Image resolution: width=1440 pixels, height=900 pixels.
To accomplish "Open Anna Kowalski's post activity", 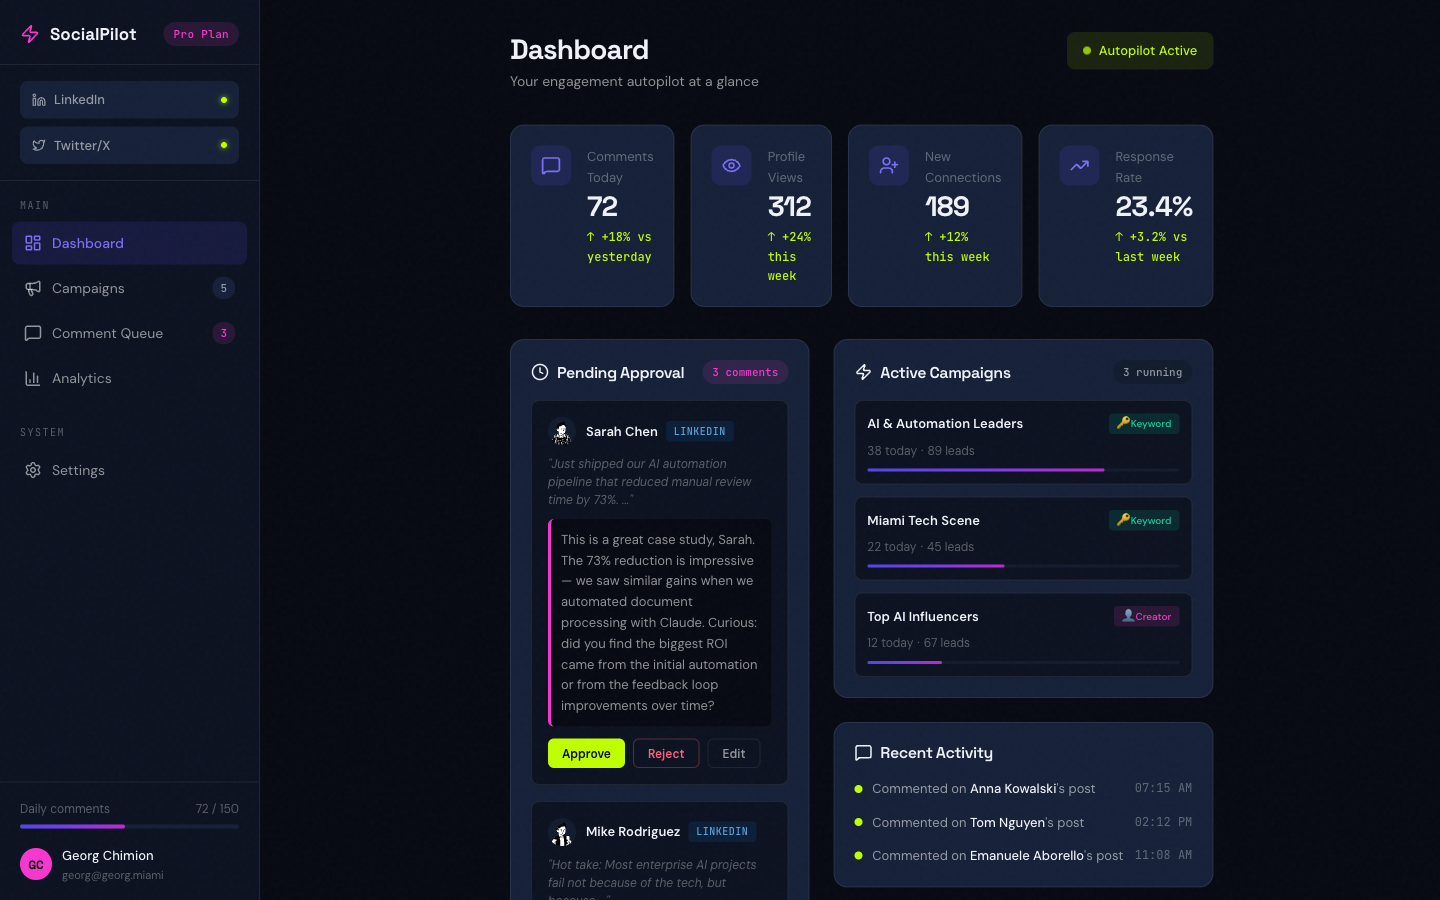I will coord(1023,789).
